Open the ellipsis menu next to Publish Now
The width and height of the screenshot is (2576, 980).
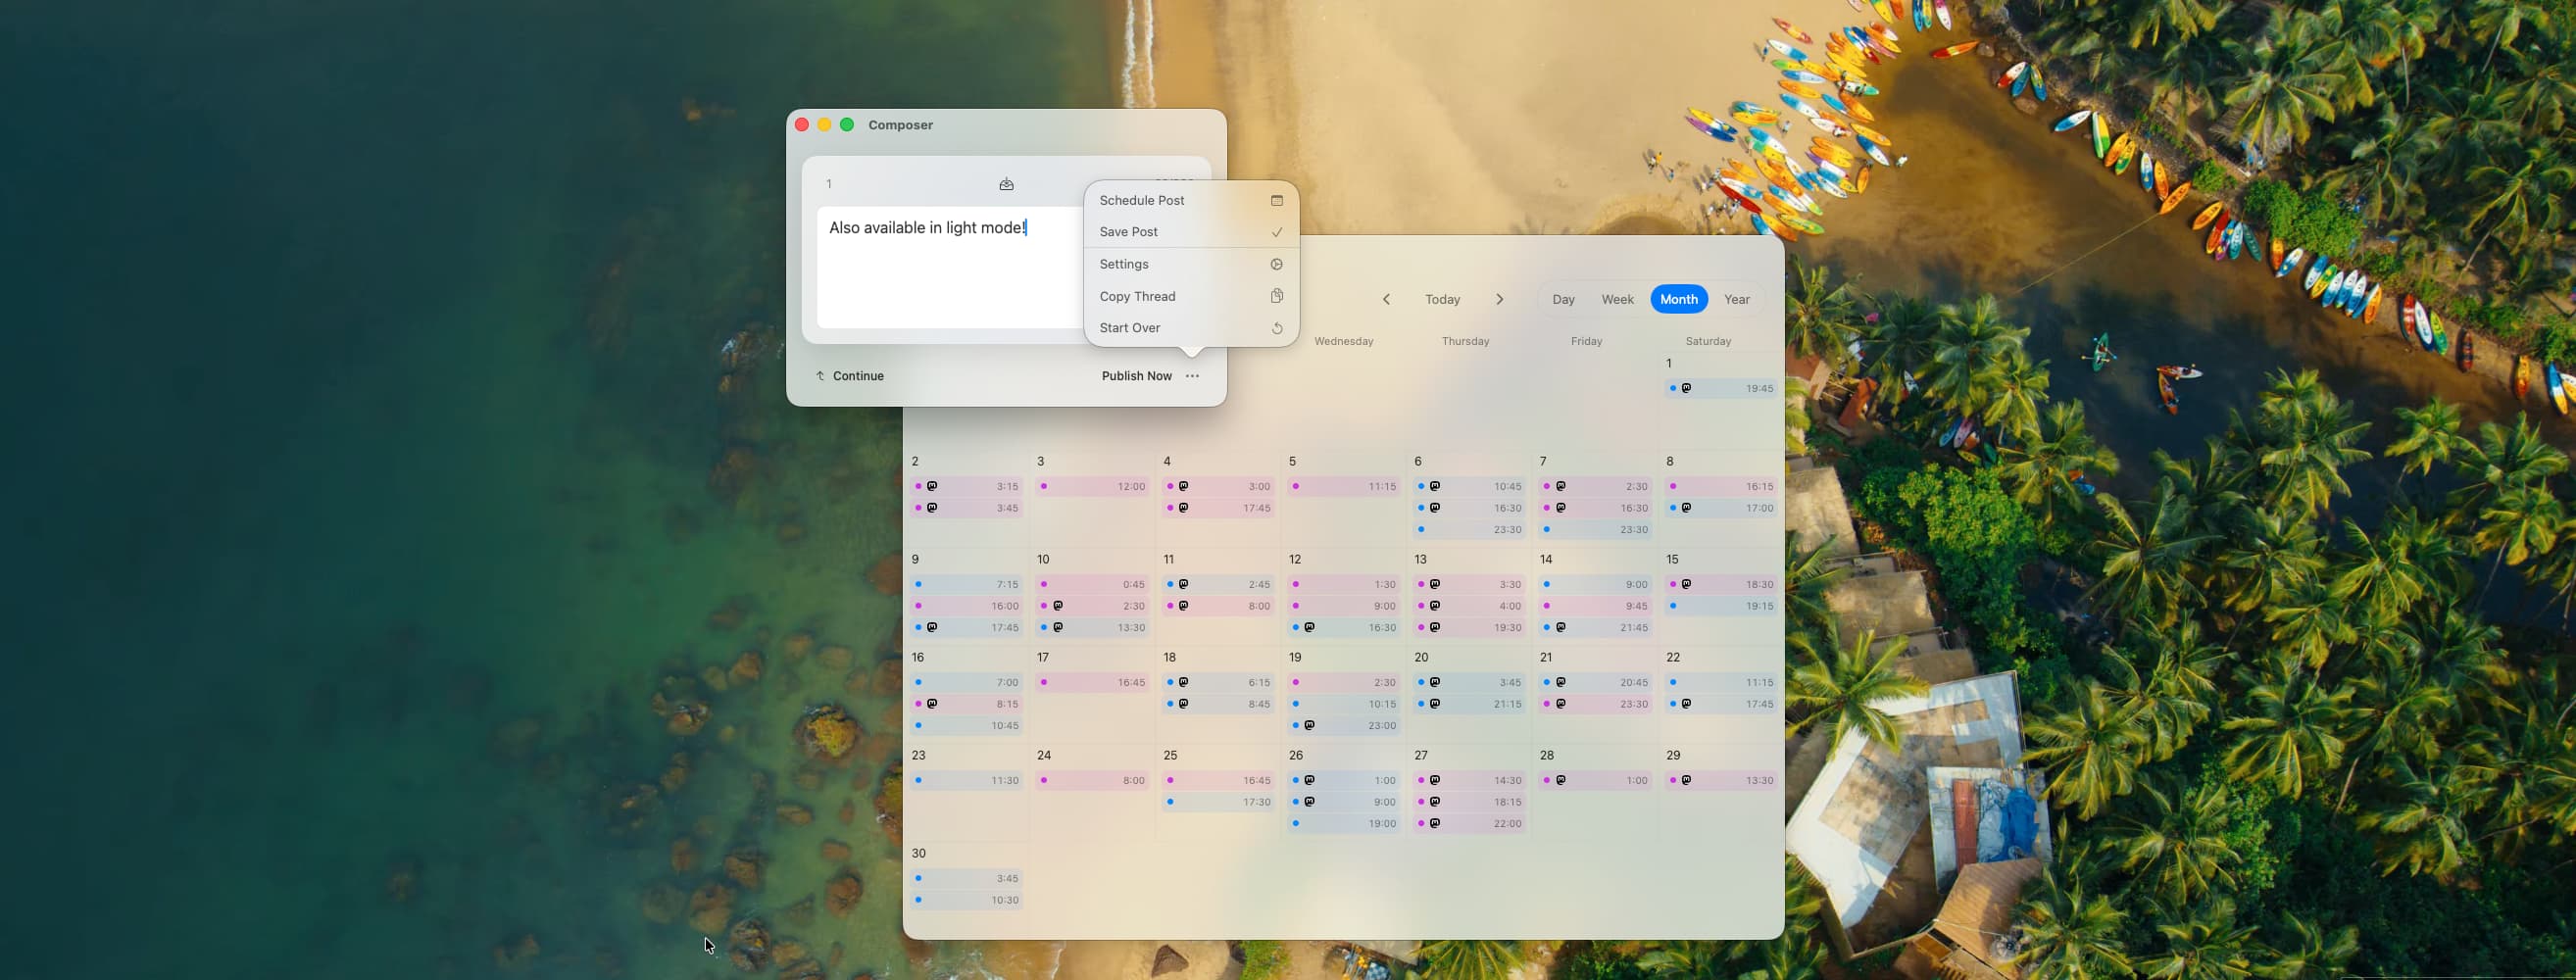[1192, 376]
